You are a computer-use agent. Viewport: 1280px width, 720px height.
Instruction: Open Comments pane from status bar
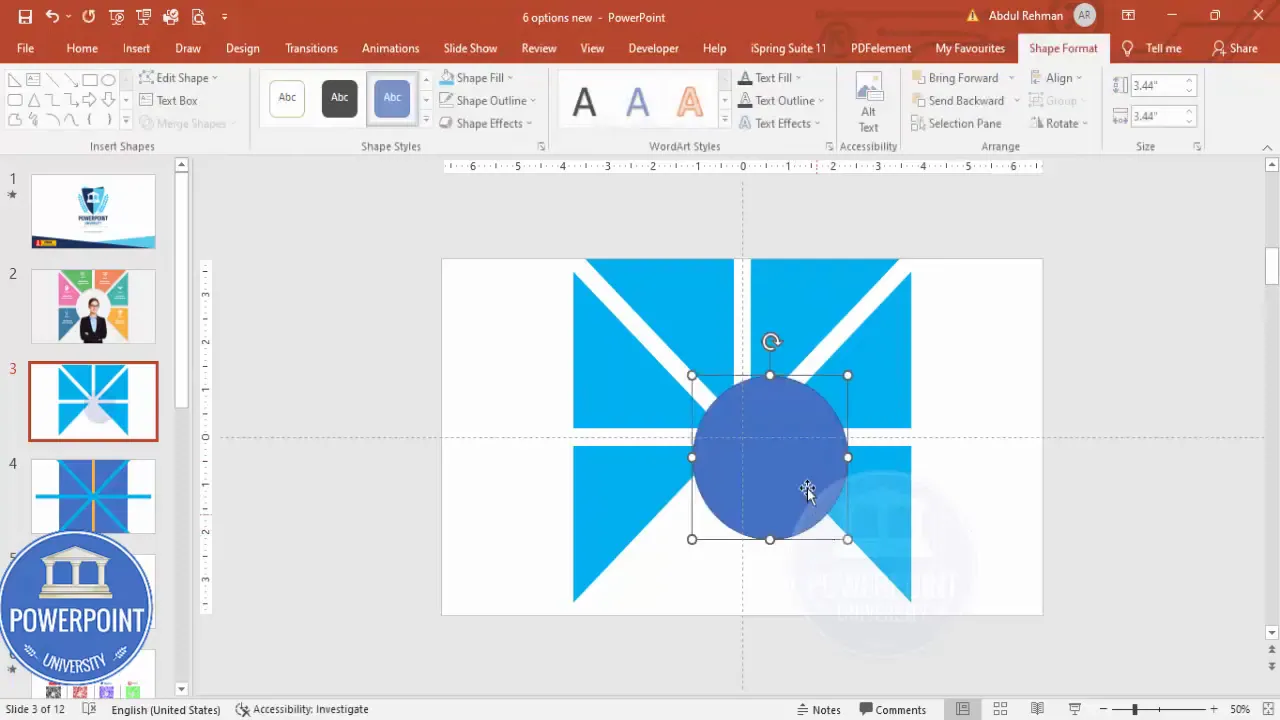(892, 709)
